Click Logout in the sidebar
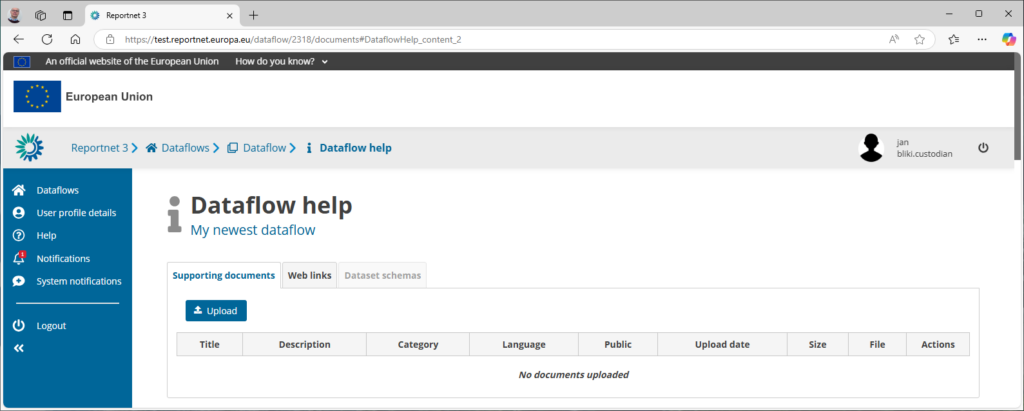This screenshot has width=1024, height=411. pos(51,326)
